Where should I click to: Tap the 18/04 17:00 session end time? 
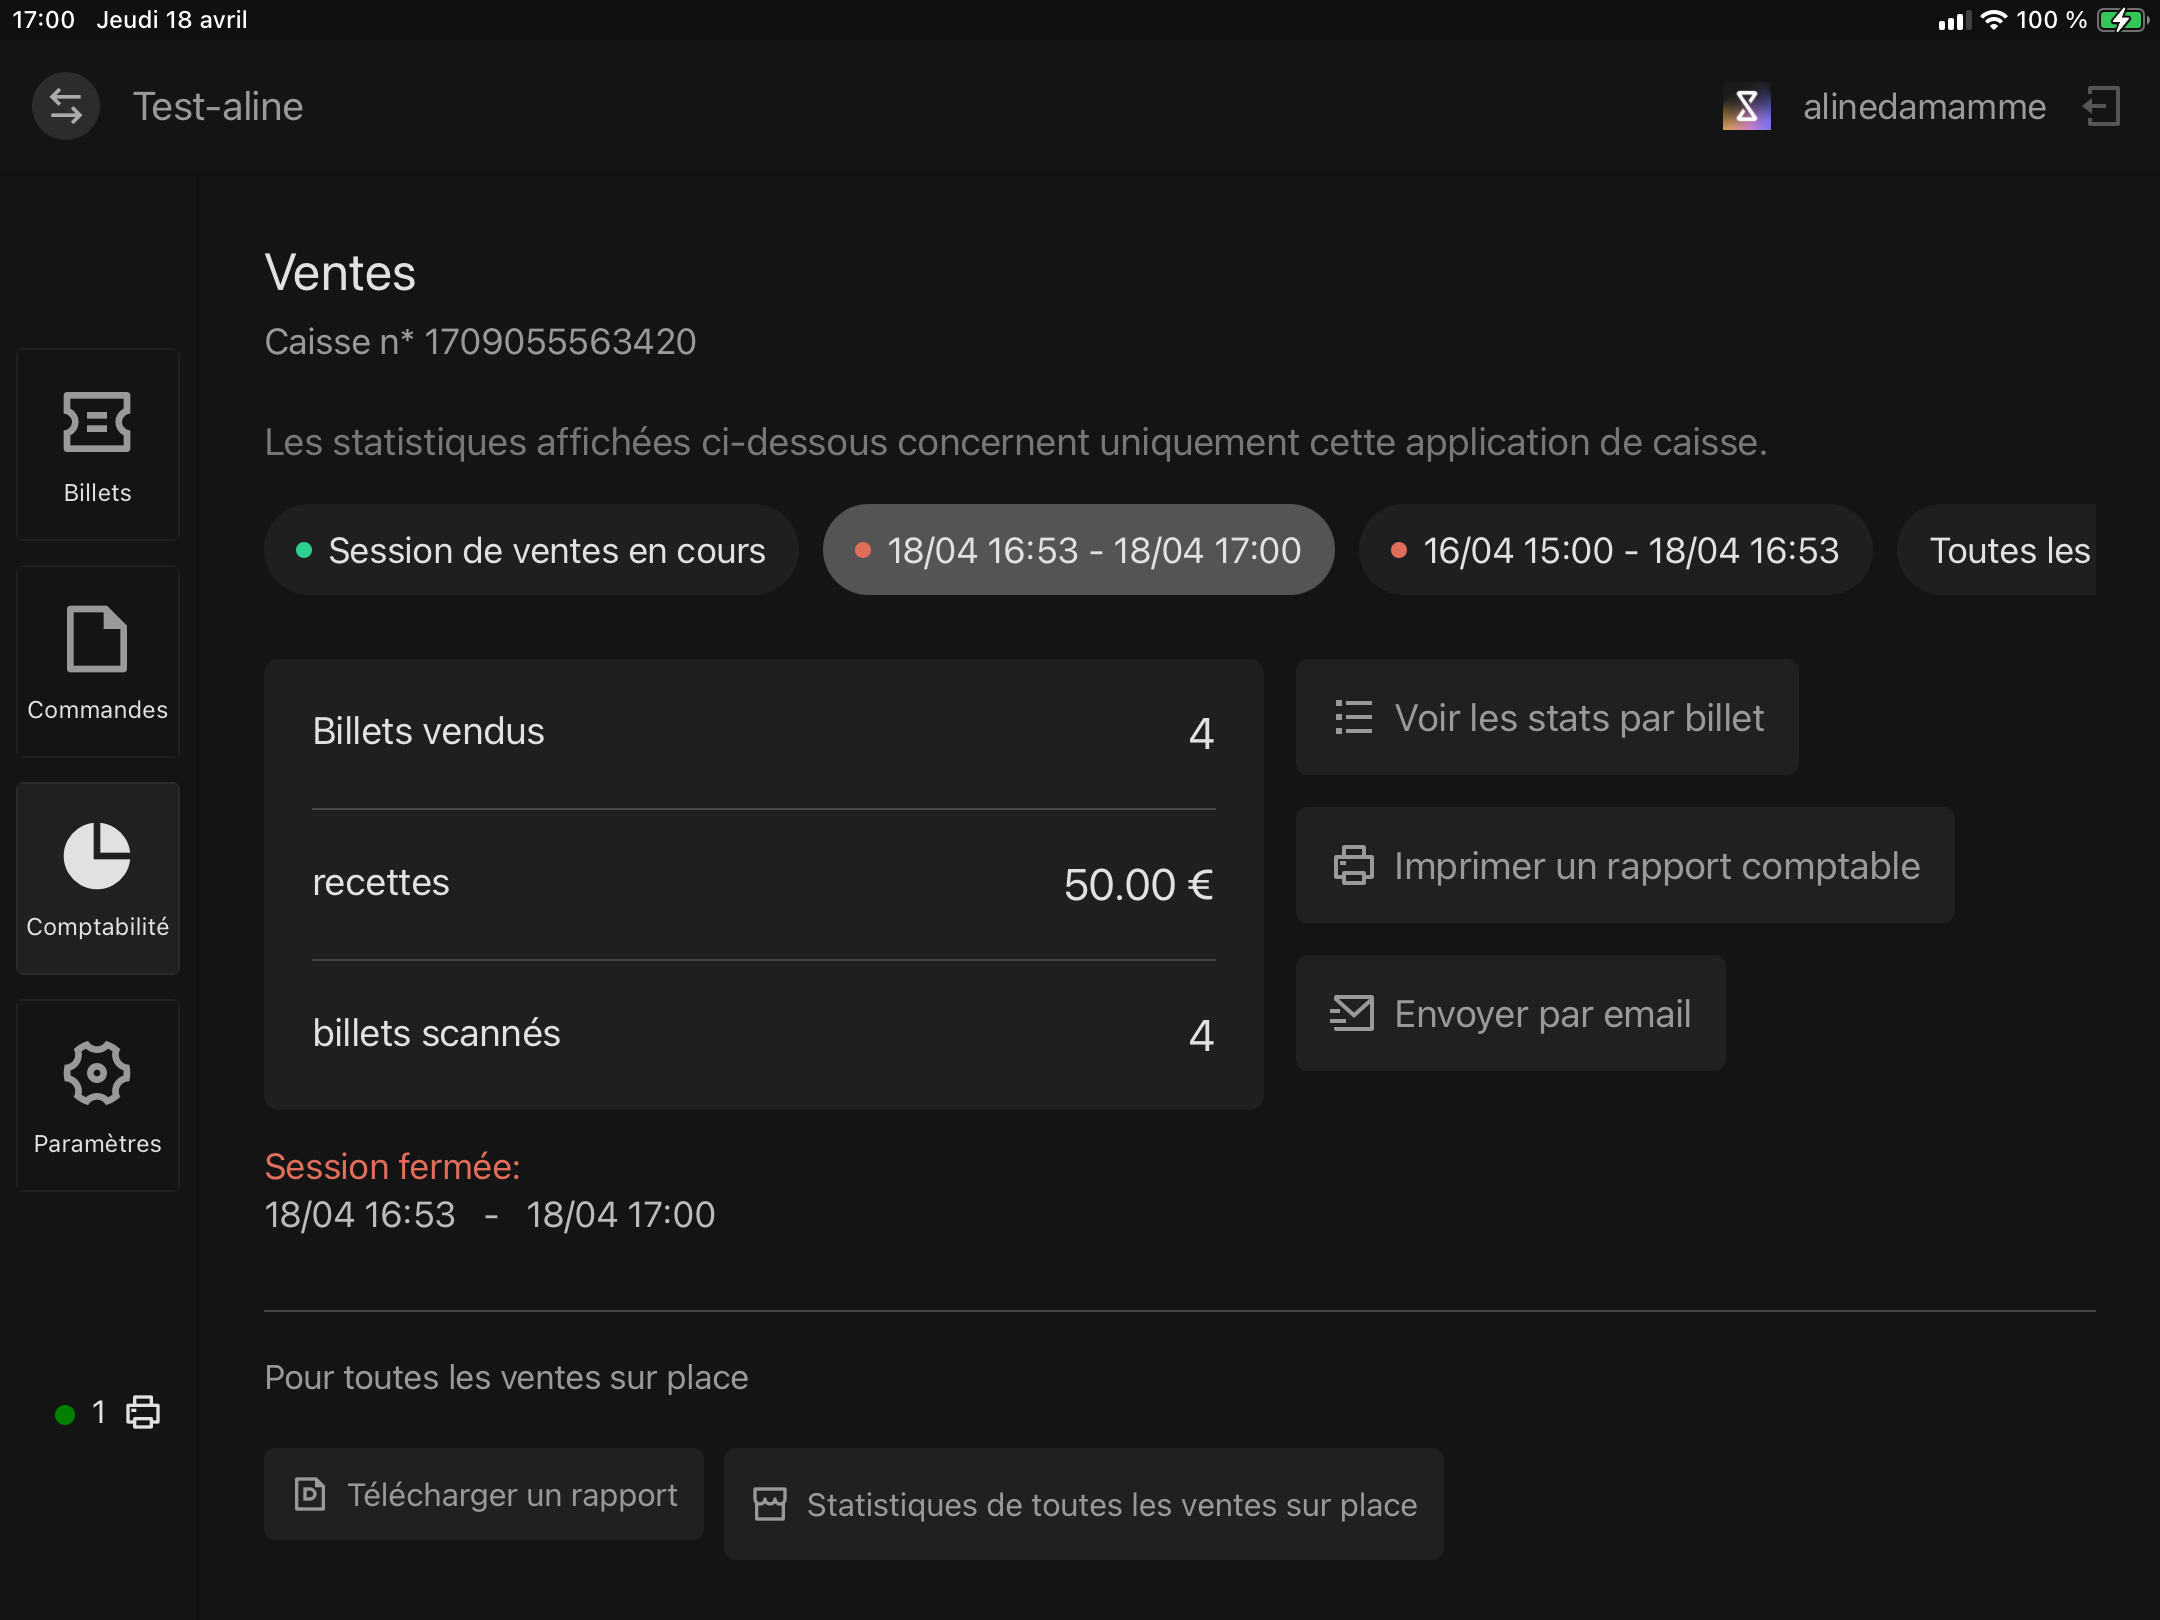point(621,1214)
